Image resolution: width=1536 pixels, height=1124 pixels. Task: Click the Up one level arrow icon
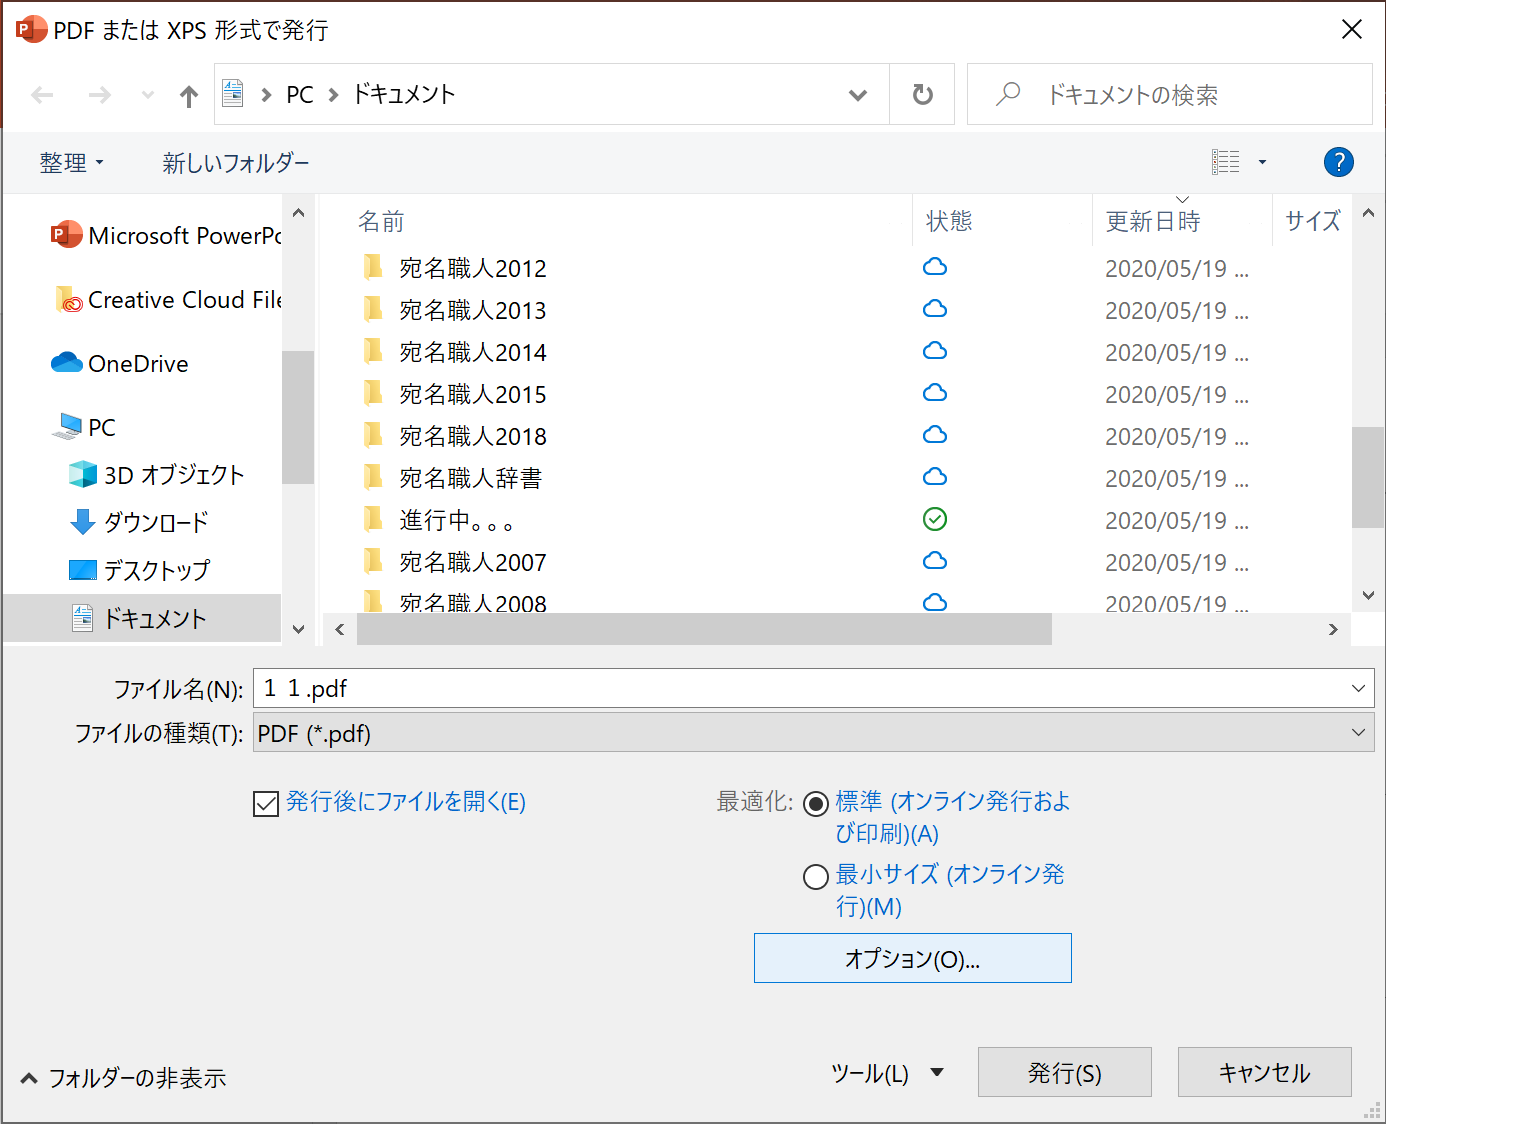pos(188,96)
